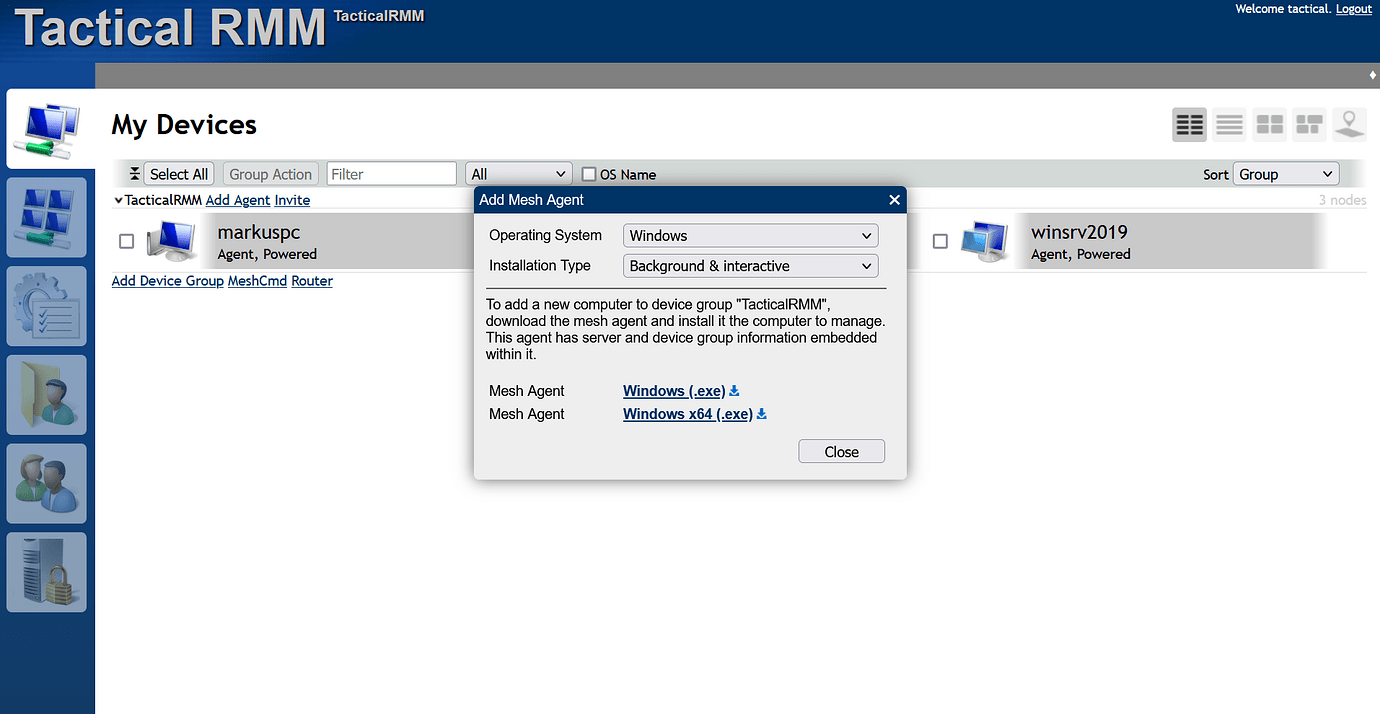The image size is (1380, 714).
Task: Click the Windows (.exe) mesh agent link
Action: coord(673,390)
